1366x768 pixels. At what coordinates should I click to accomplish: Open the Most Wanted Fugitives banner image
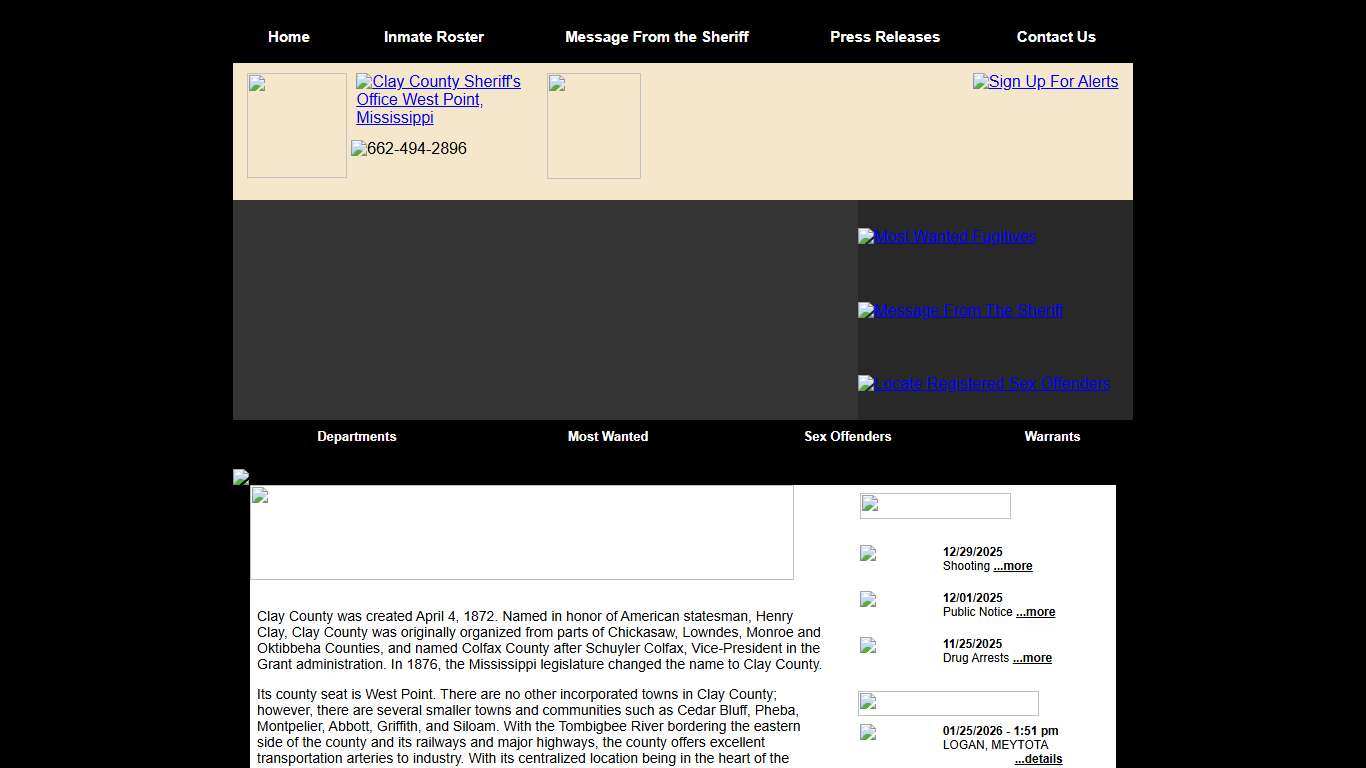[x=947, y=237]
